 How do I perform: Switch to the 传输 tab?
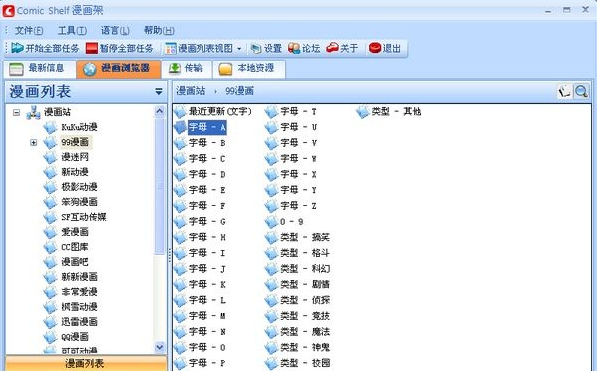tap(186, 69)
